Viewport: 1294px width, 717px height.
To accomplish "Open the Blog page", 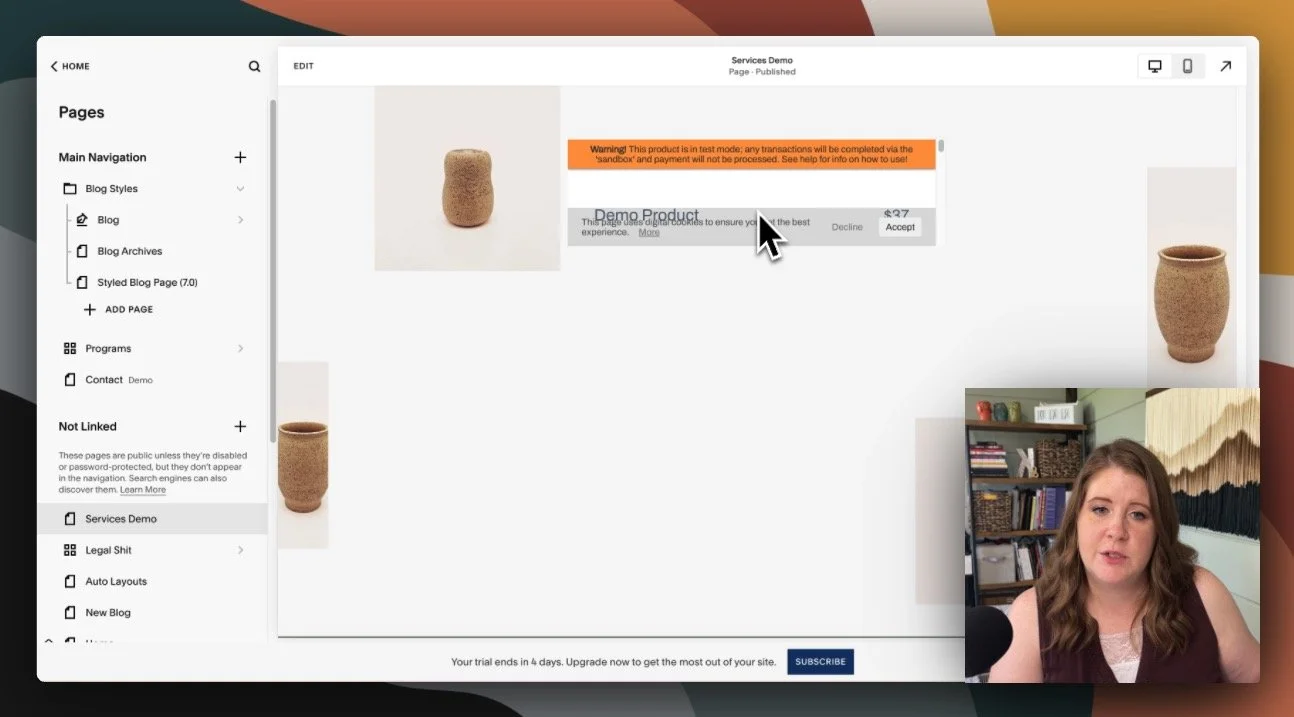I will point(108,220).
